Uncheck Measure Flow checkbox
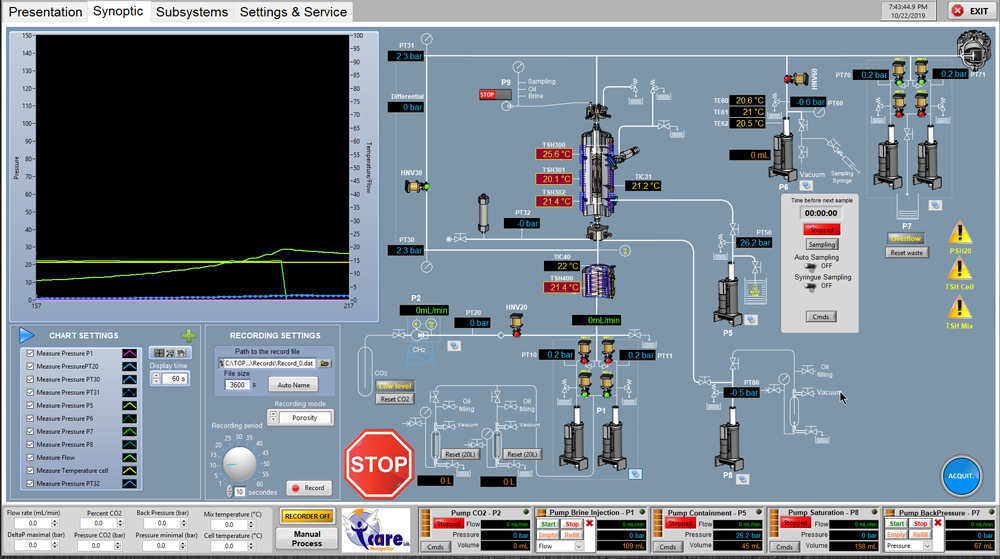This screenshot has width=1000, height=559. tap(30, 458)
